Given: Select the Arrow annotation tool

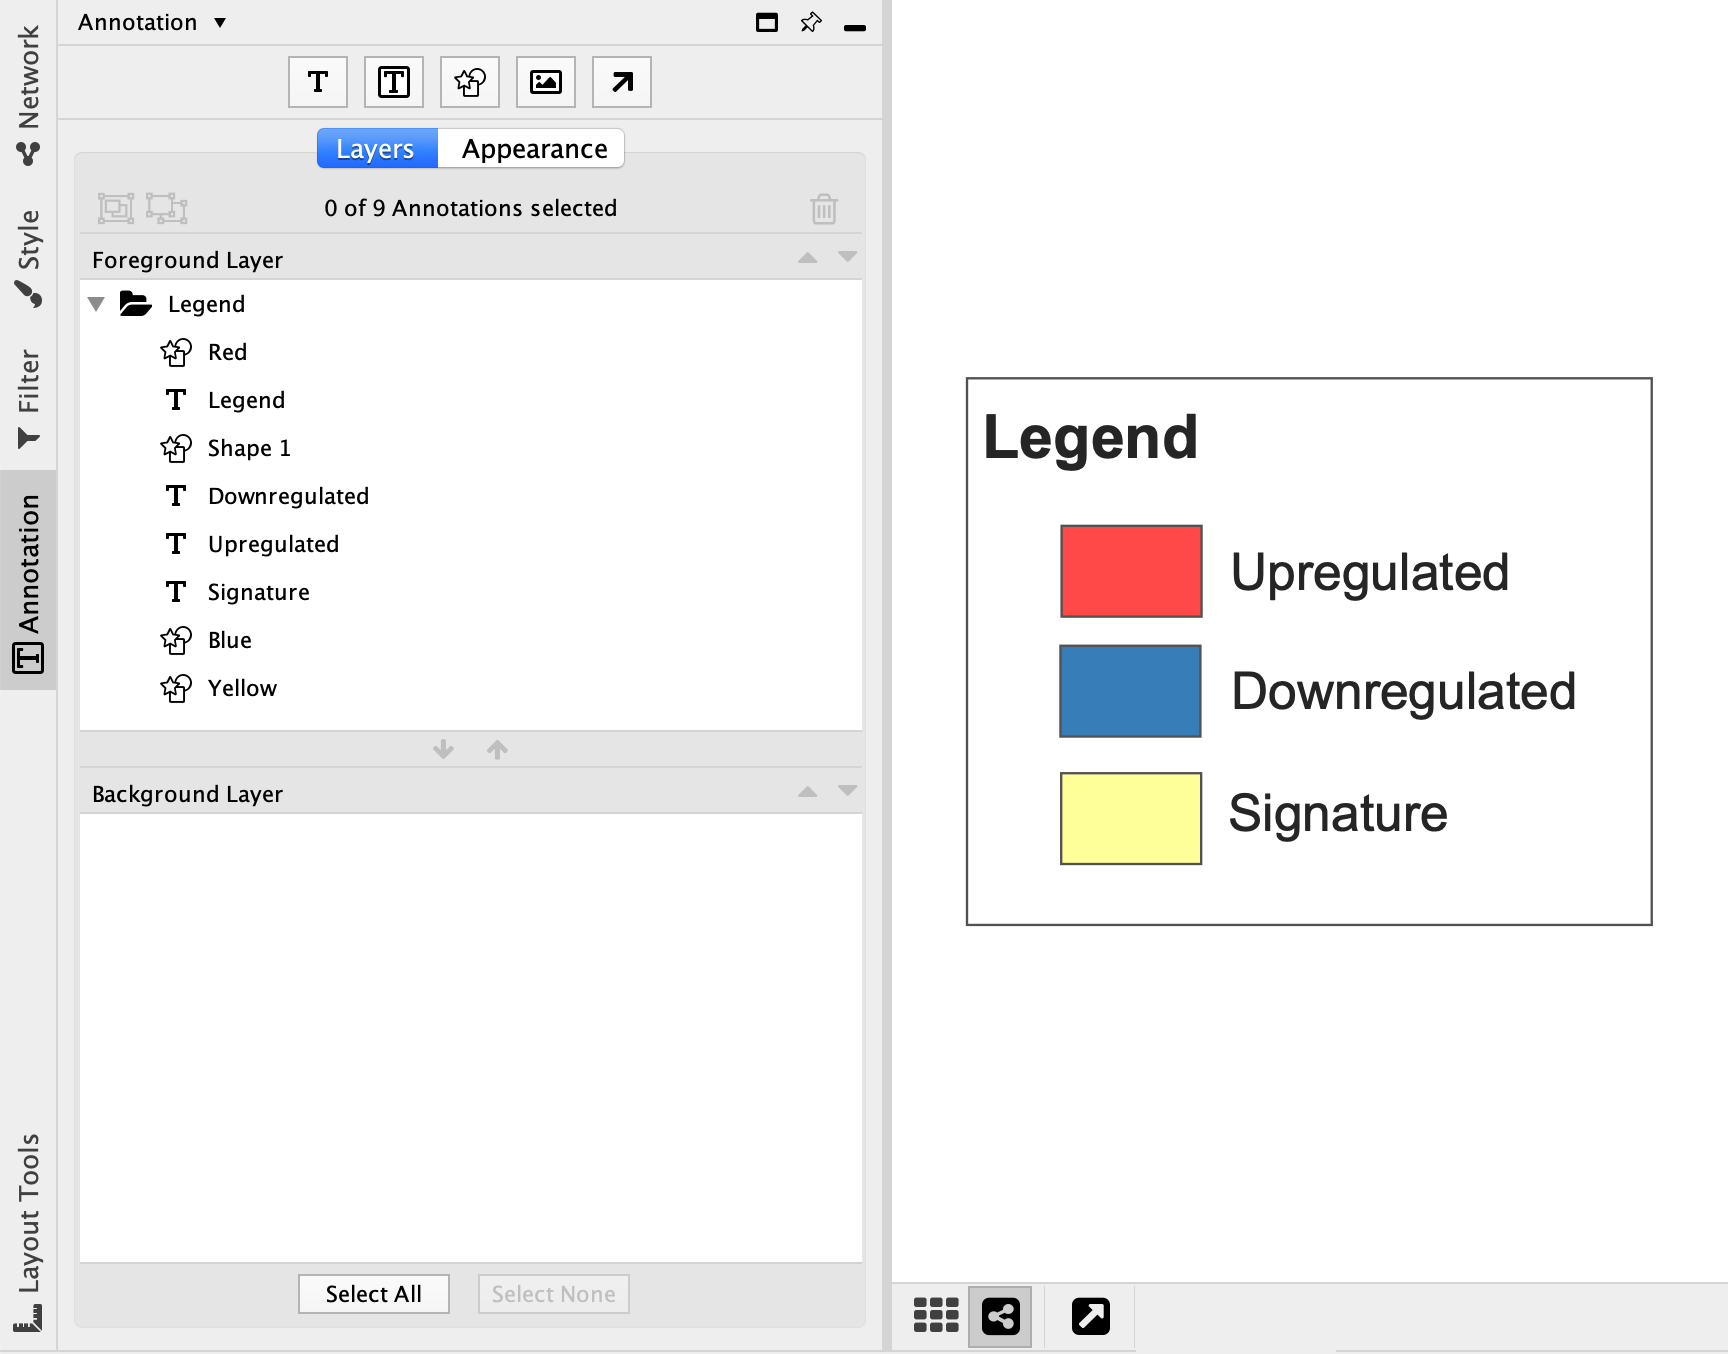Looking at the screenshot, I should tap(622, 82).
